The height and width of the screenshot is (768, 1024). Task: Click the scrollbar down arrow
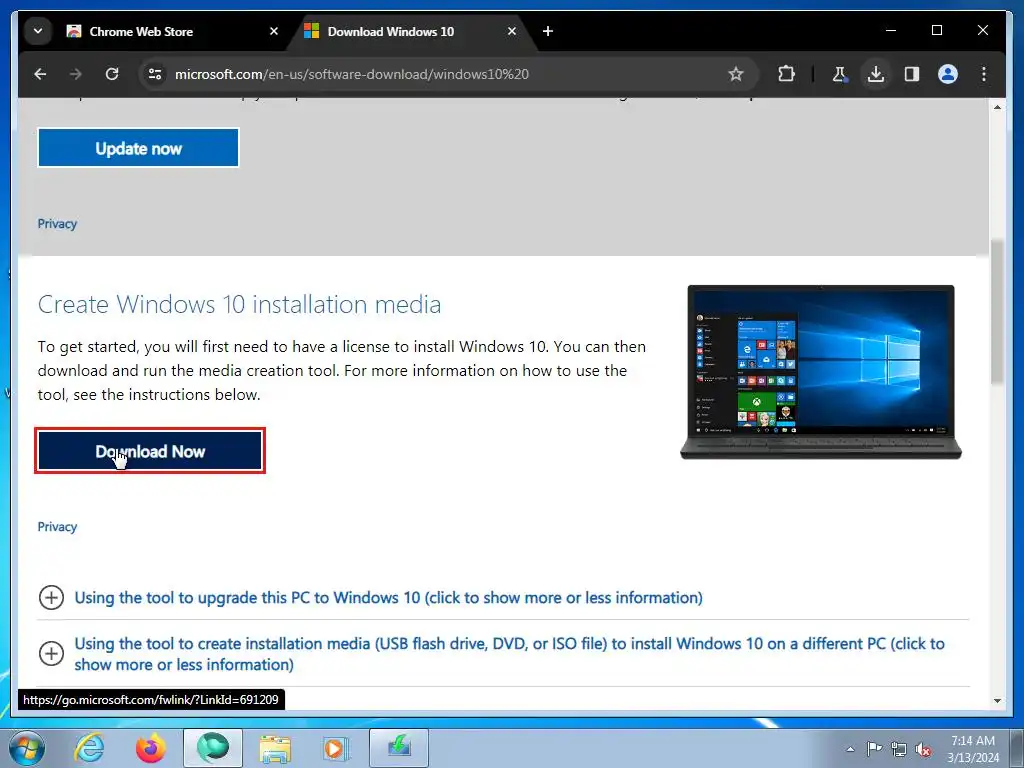point(997,701)
